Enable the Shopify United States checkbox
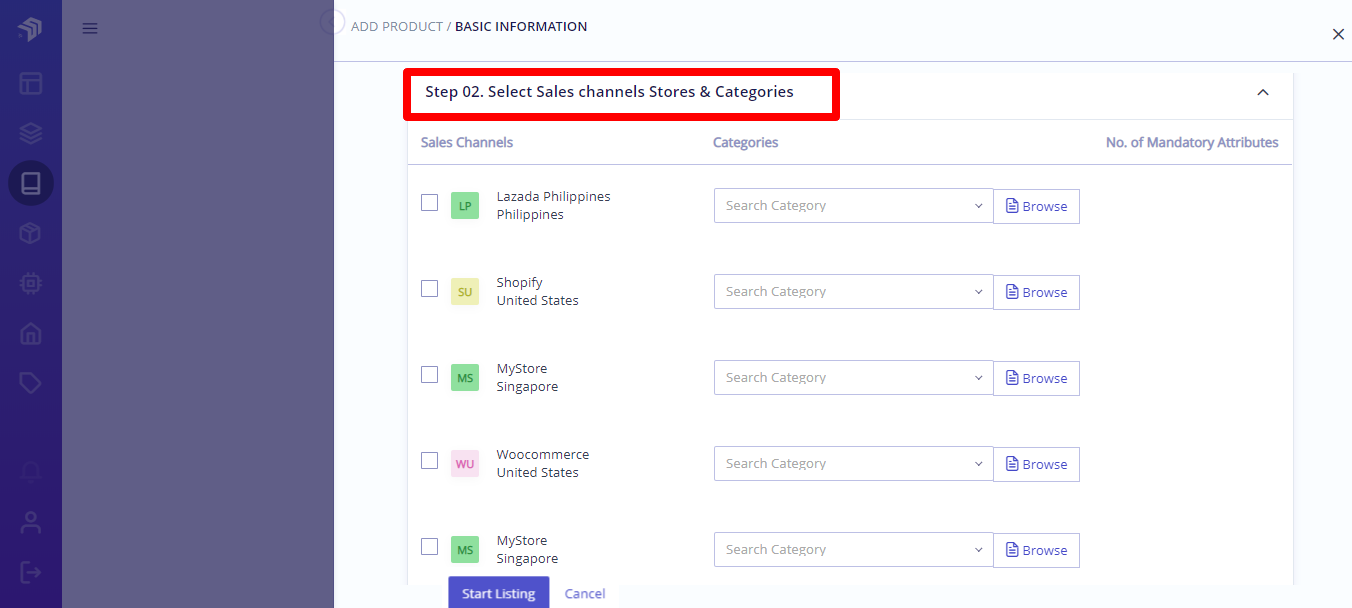 429,289
